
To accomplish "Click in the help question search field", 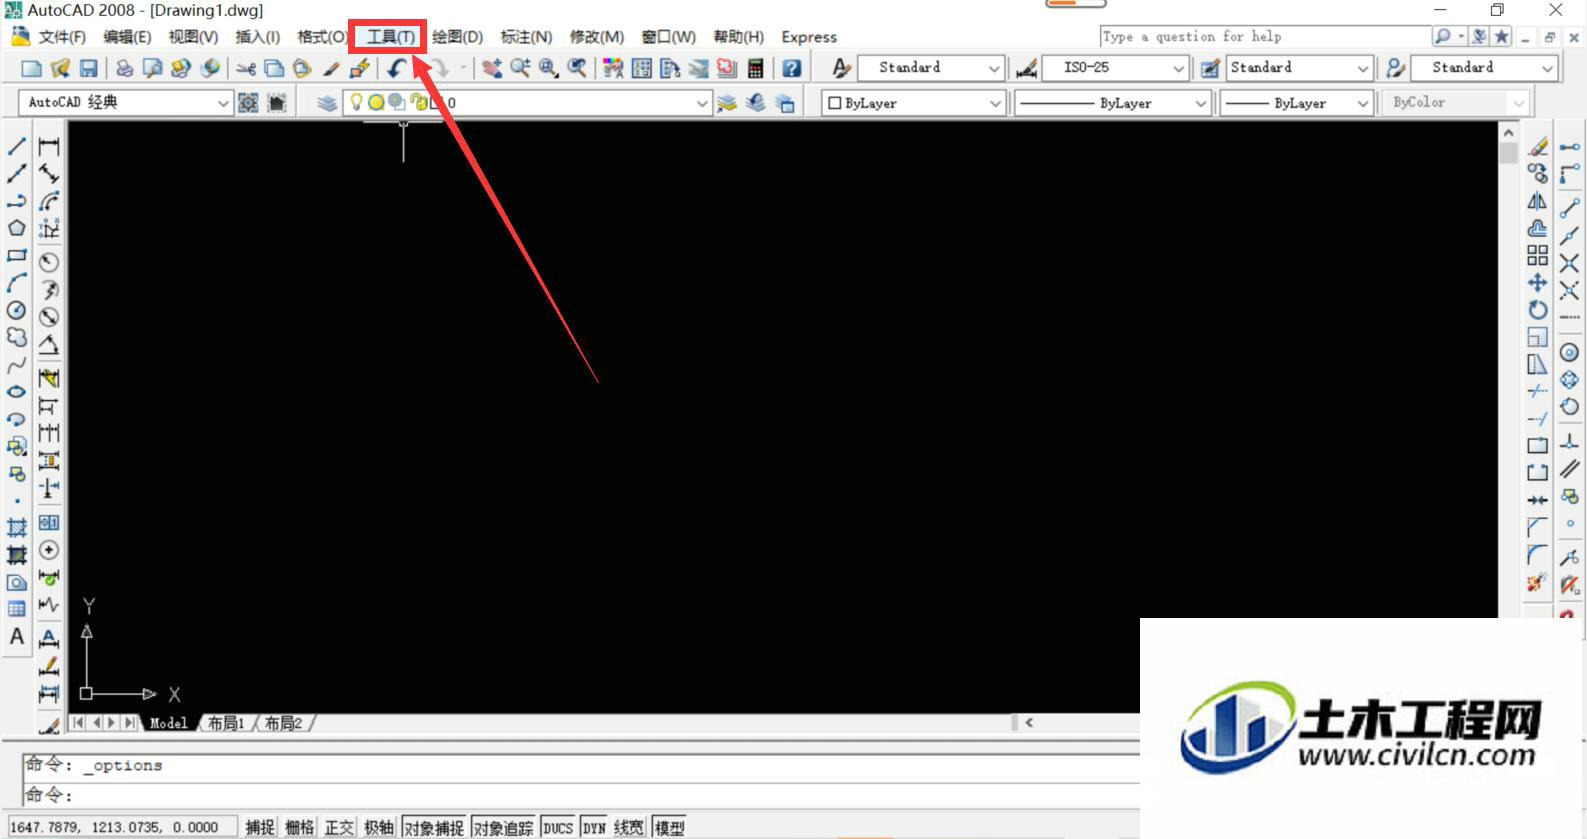I will pyautogui.click(x=1265, y=37).
